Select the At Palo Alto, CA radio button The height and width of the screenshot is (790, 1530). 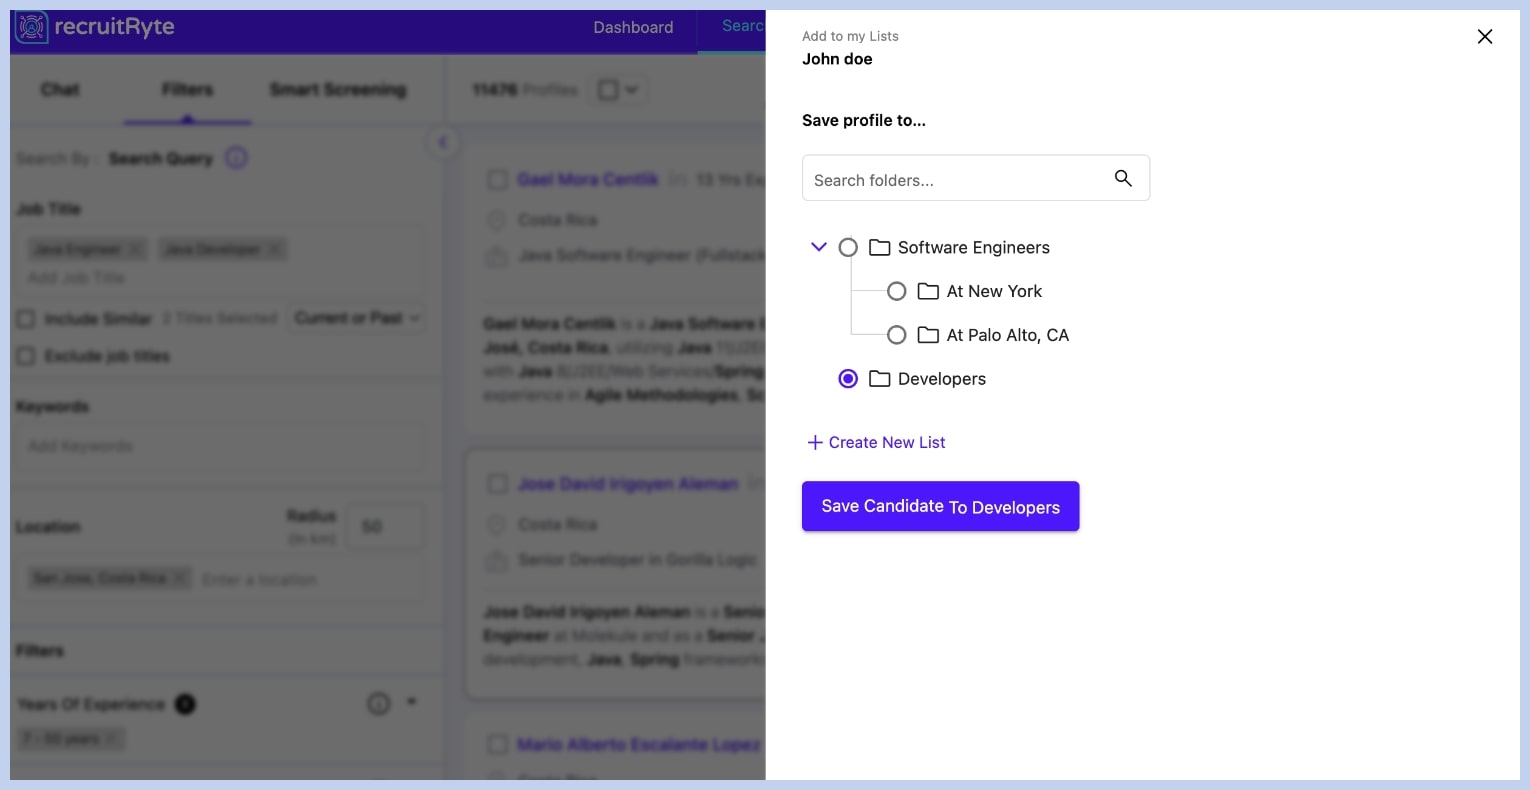point(897,335)
